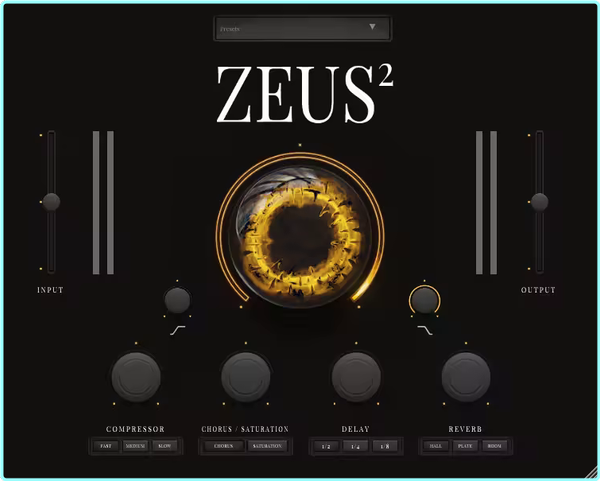Click the window resize grip corner
This screenshot has width=600, height=481.
591,473
